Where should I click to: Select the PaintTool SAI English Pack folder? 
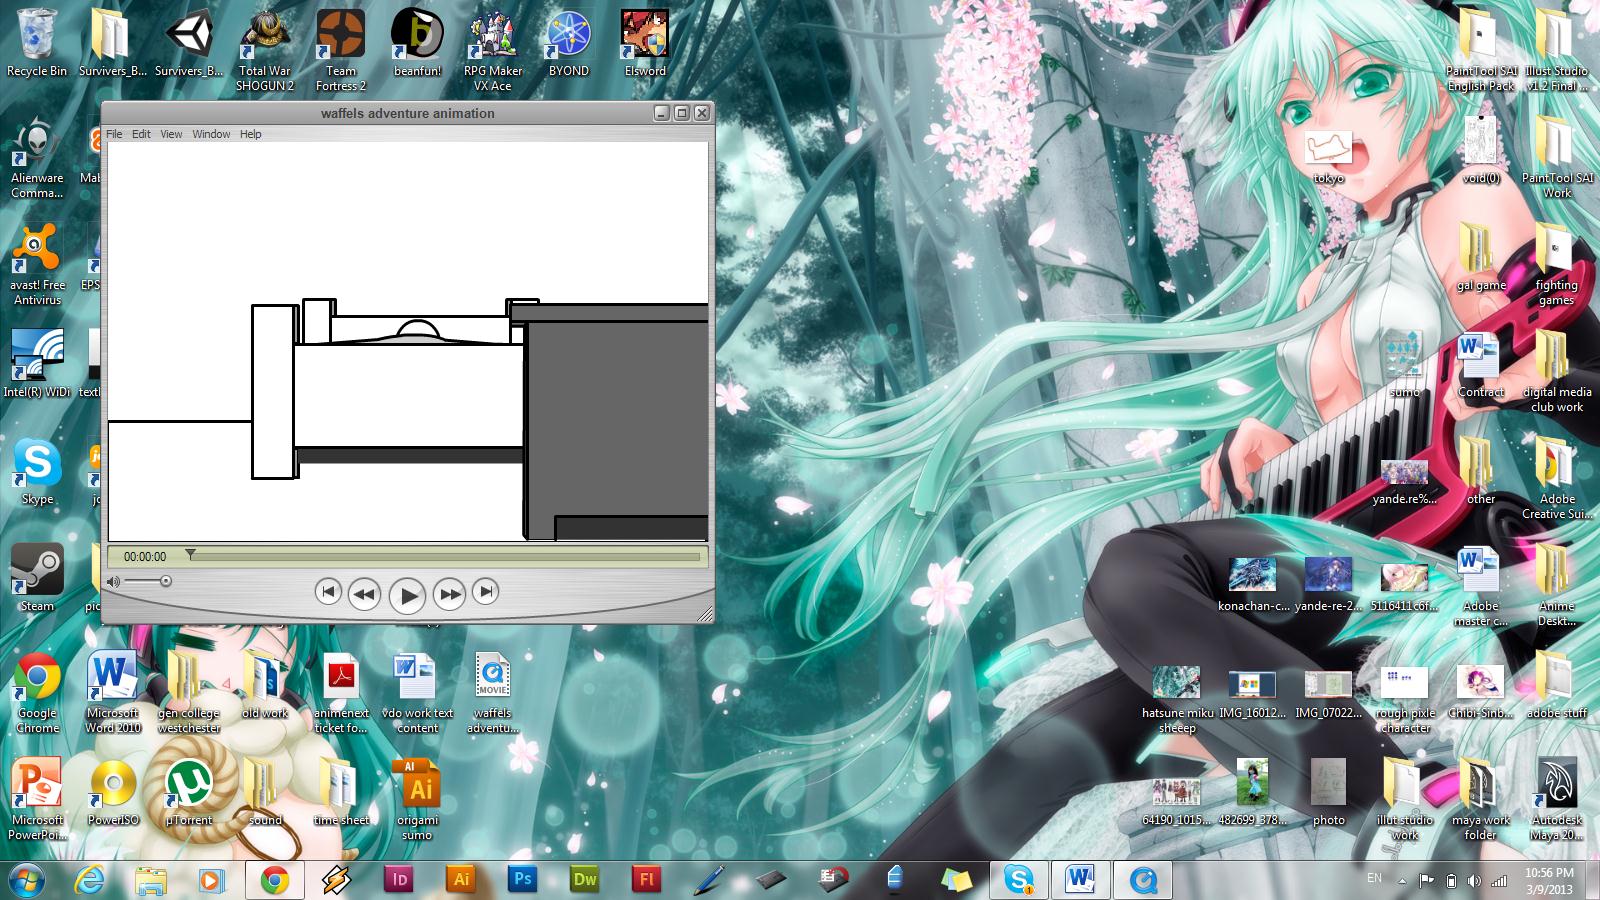(x=1481, y=50)
